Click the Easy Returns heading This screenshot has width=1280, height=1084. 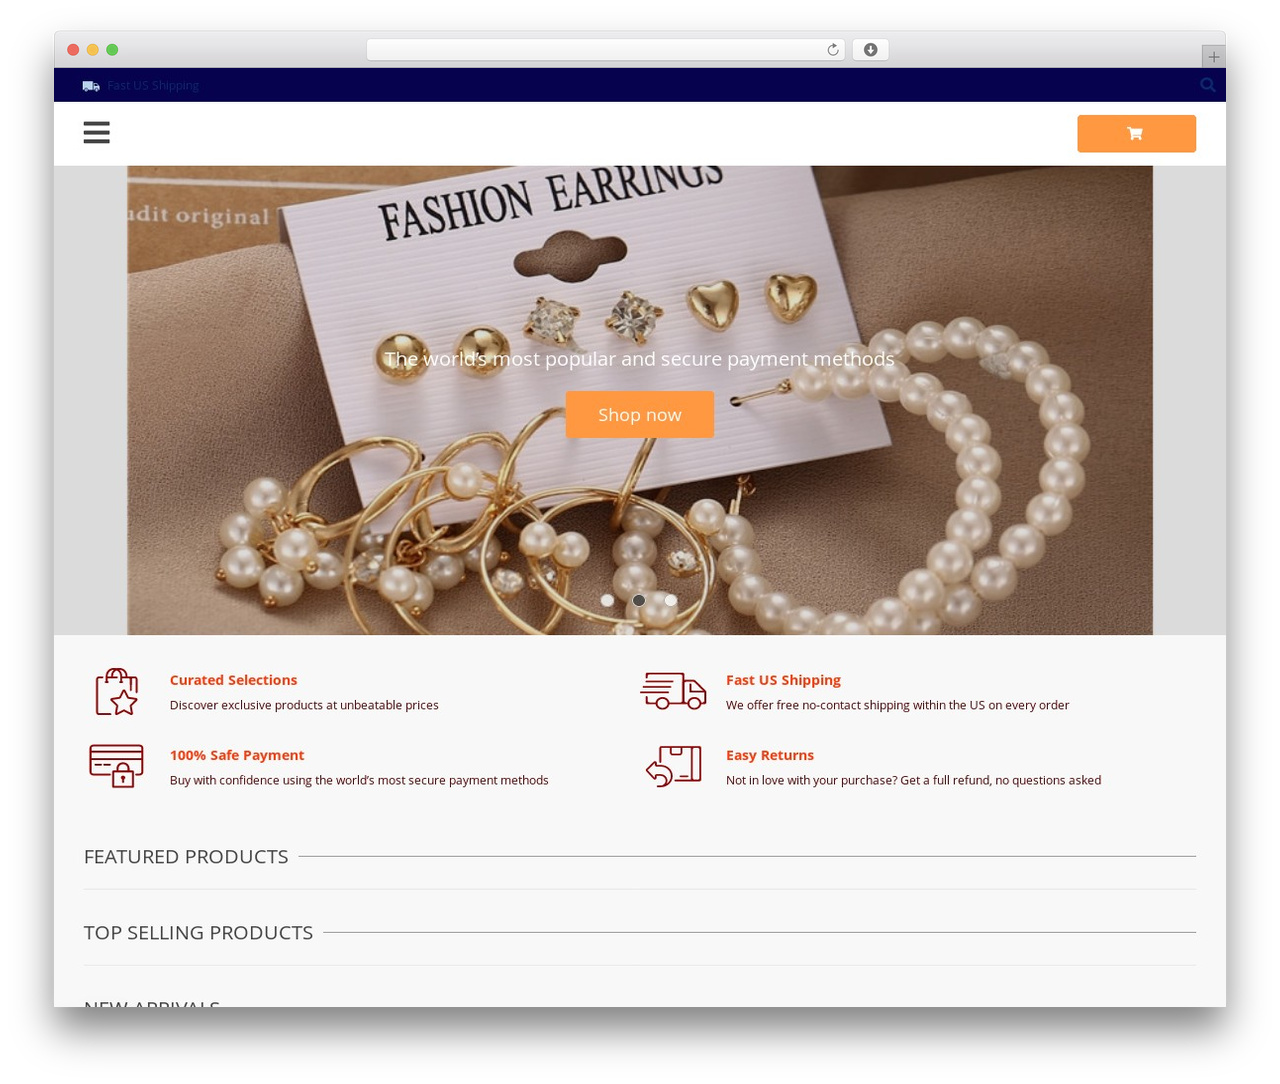pyautogui.click(x=770, y=755)
